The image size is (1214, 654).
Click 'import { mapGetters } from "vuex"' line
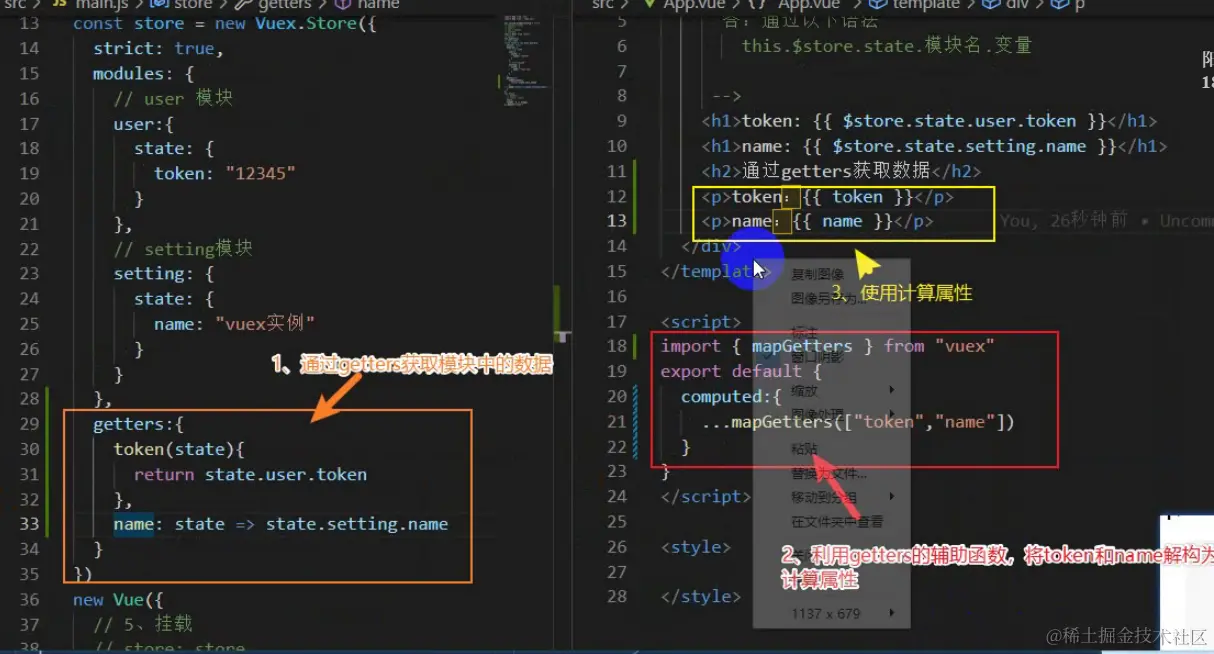click(828, 346)
